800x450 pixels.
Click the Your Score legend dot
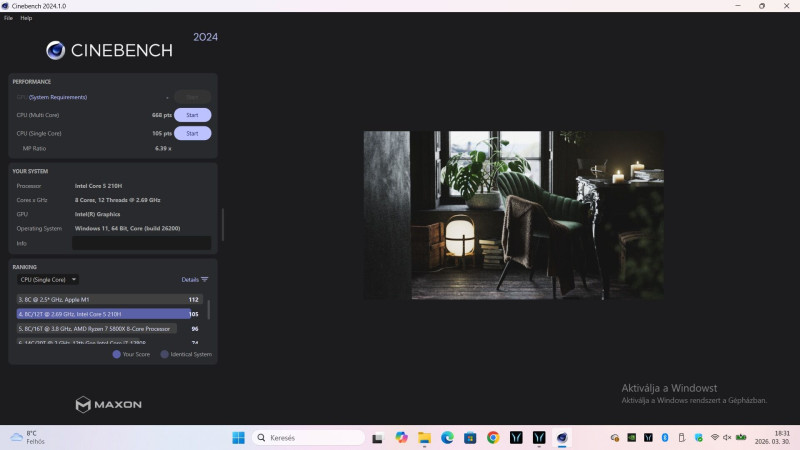coord(116,354)
